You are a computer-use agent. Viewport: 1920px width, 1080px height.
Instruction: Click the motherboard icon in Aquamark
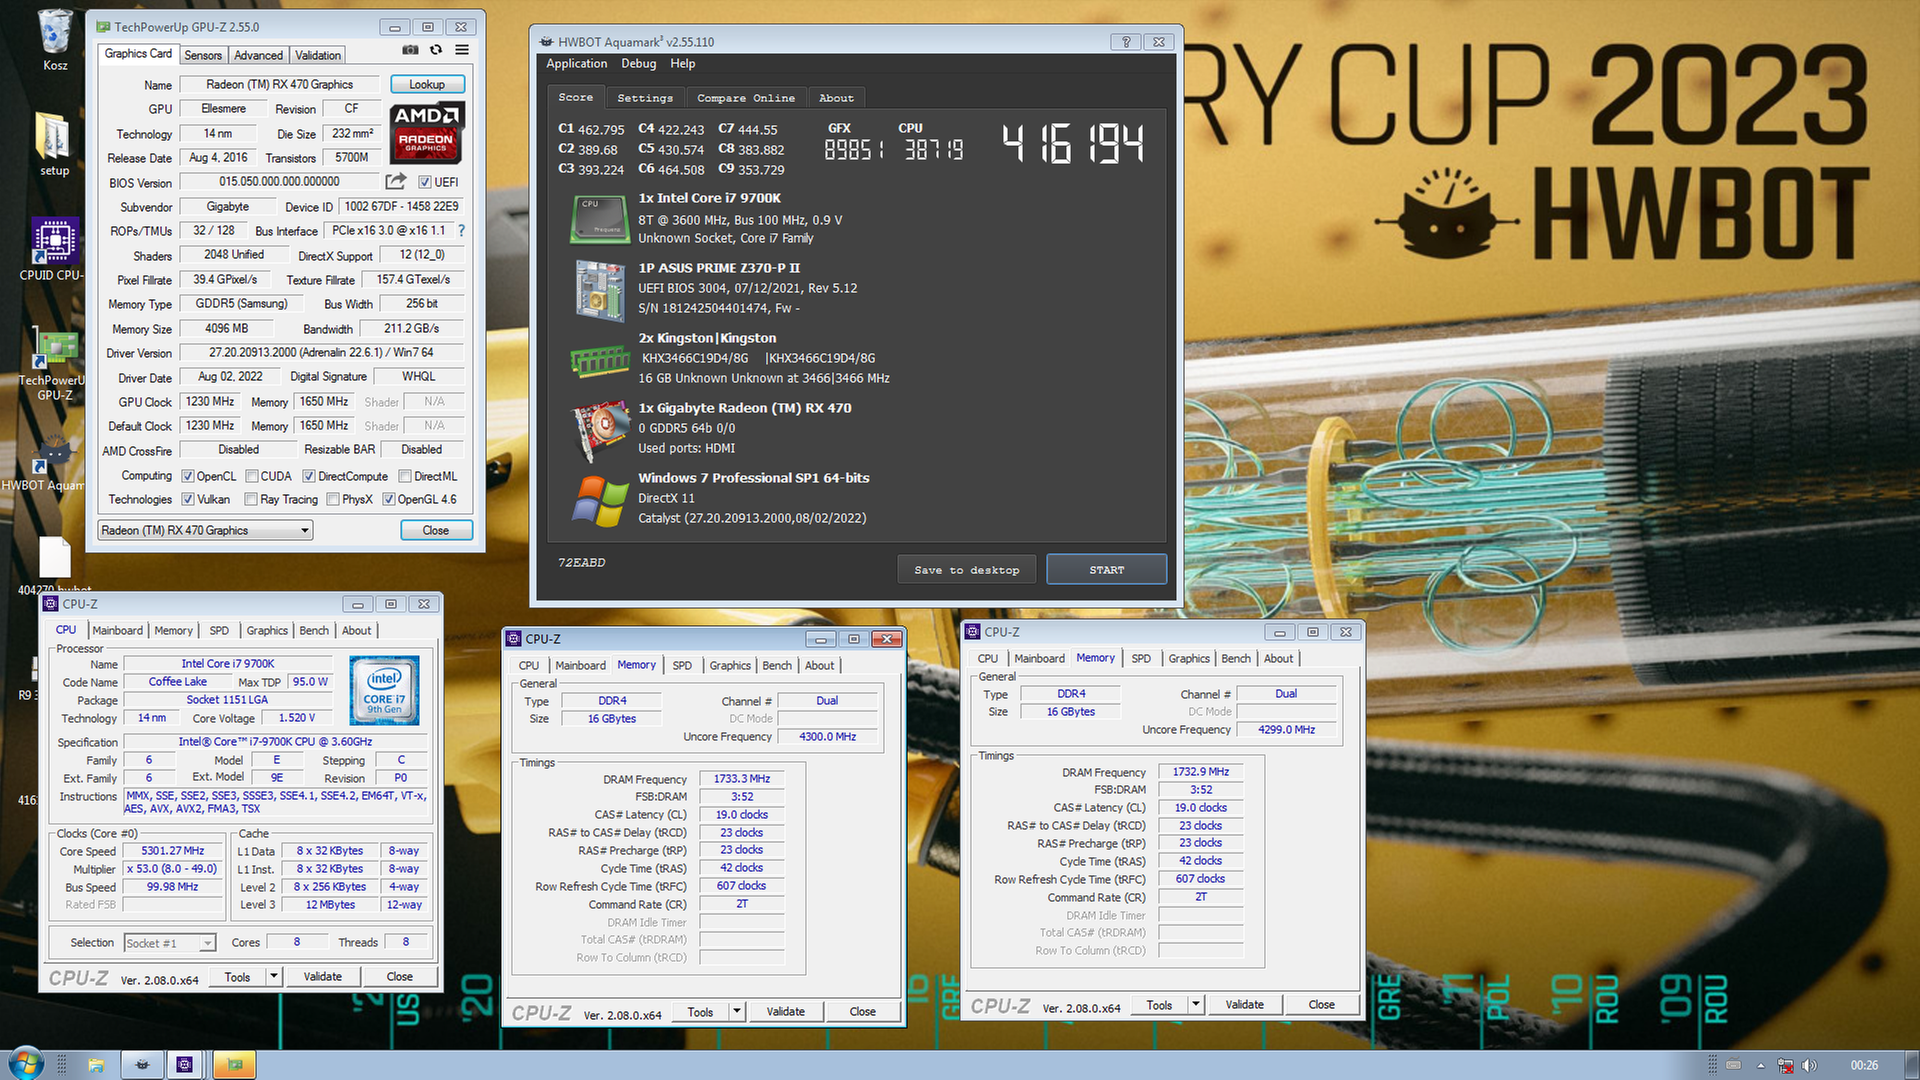click(x=600, y=290)
